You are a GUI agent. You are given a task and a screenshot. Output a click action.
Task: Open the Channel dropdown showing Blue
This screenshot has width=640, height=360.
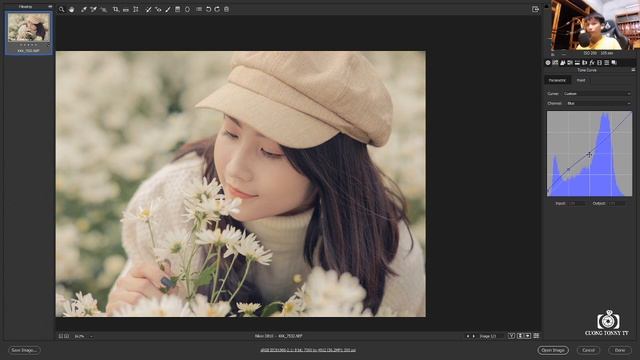tap(599, 103)
